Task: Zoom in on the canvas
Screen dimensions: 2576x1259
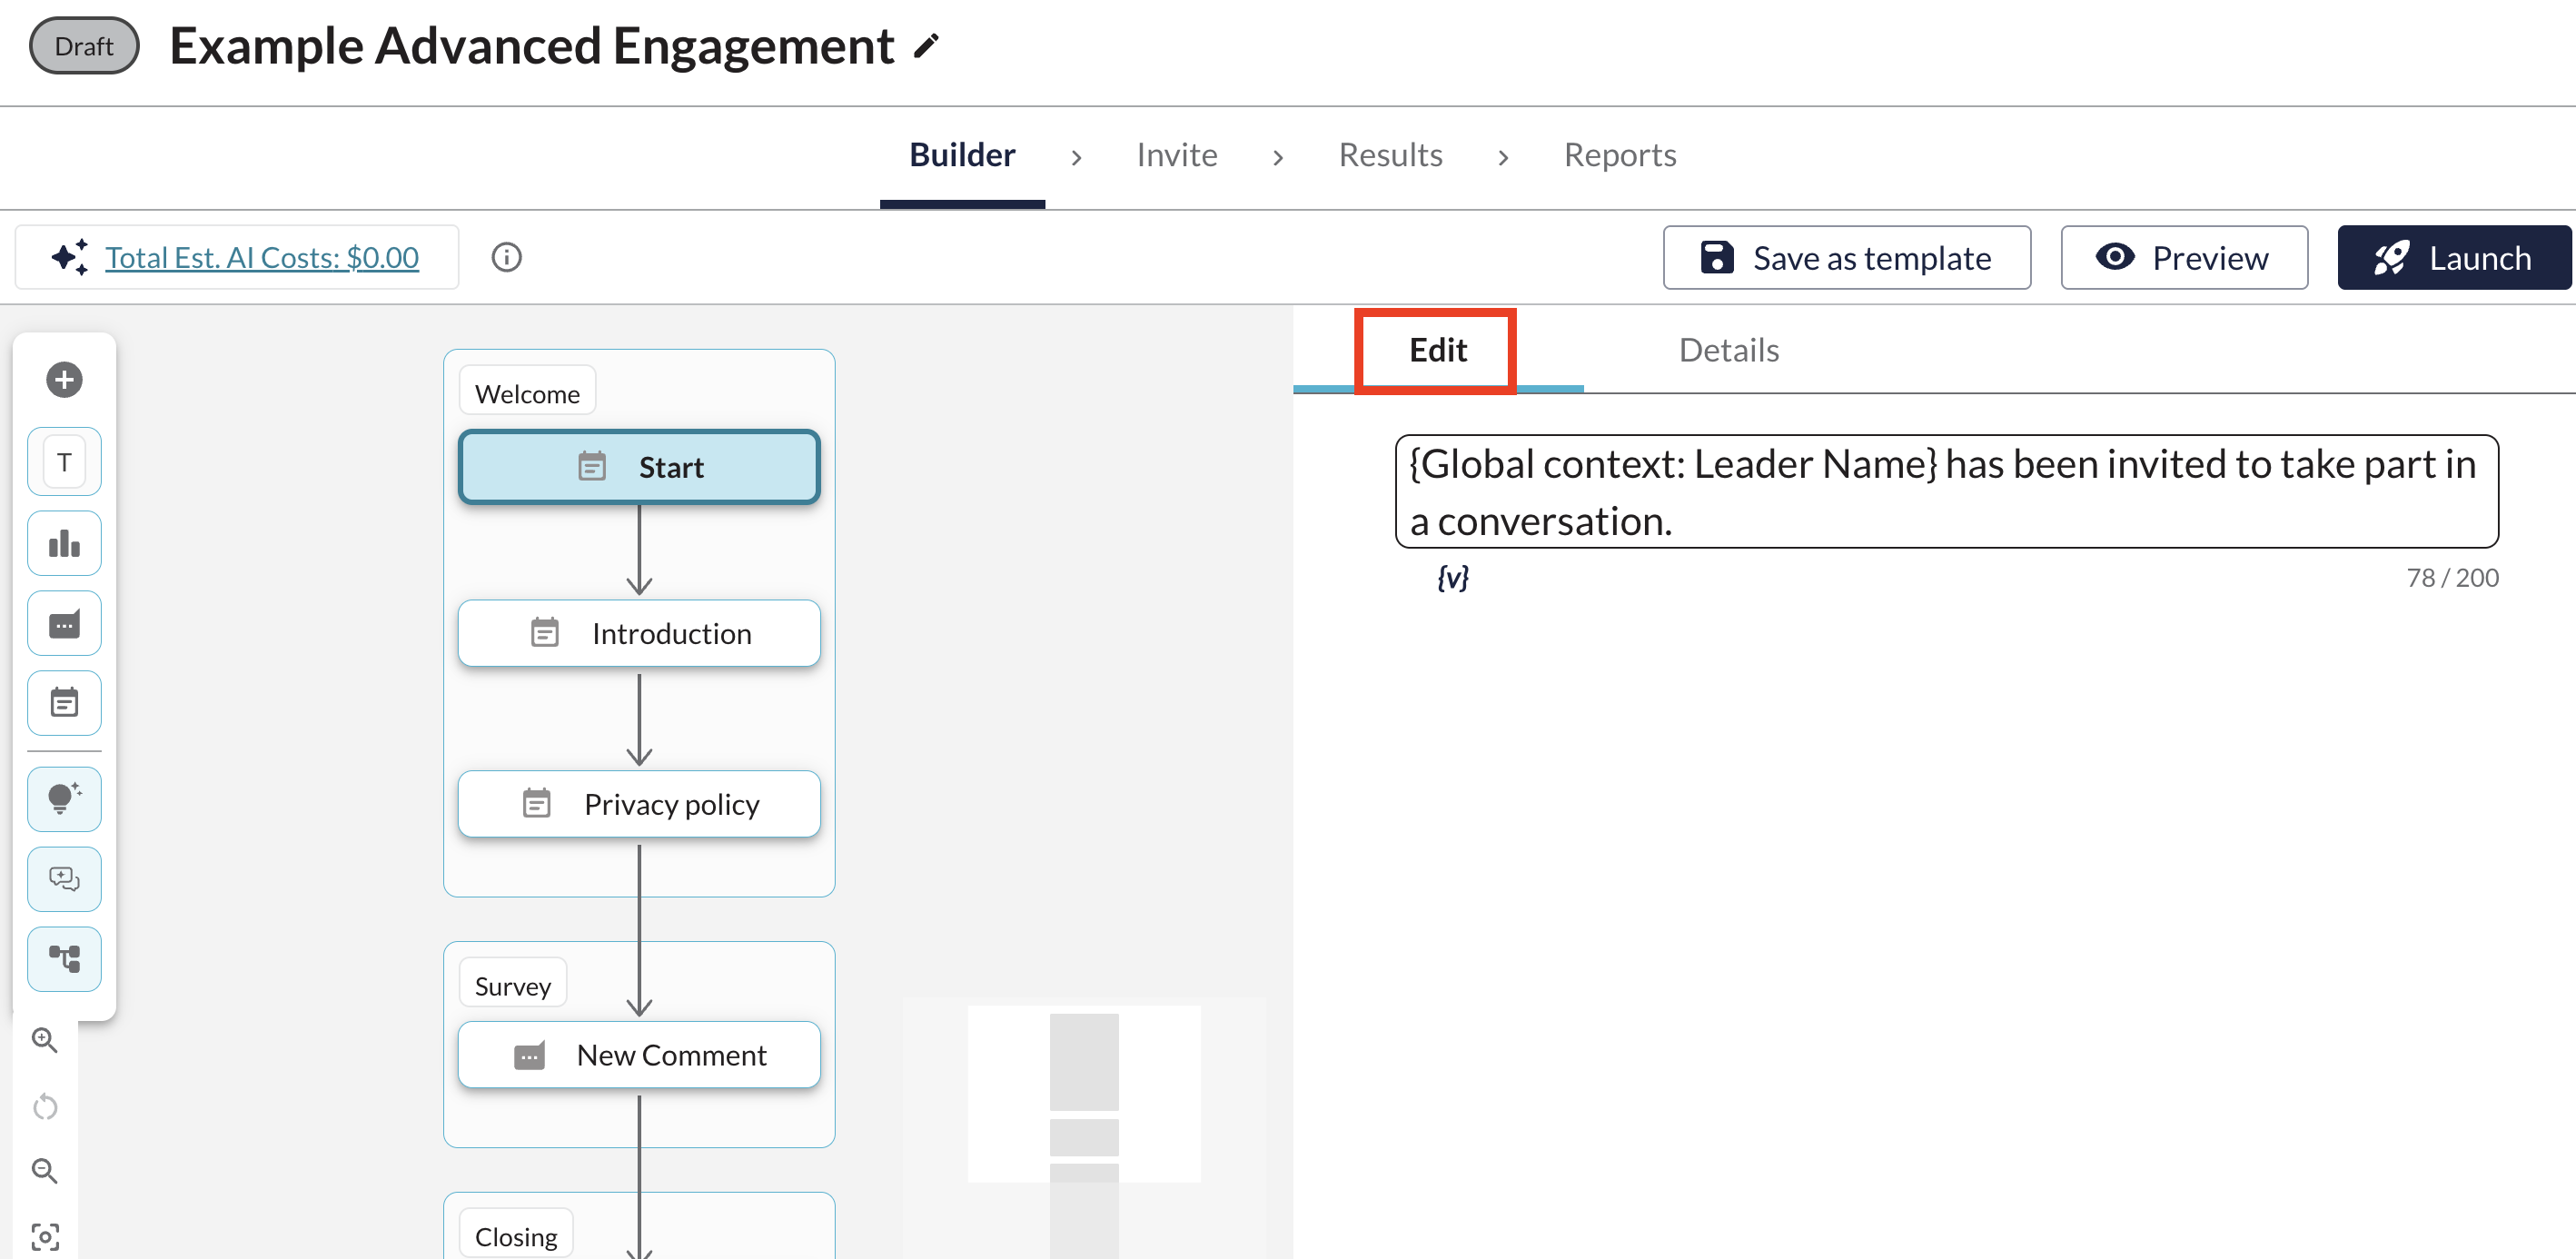Action: click(x=45, y=1041)
